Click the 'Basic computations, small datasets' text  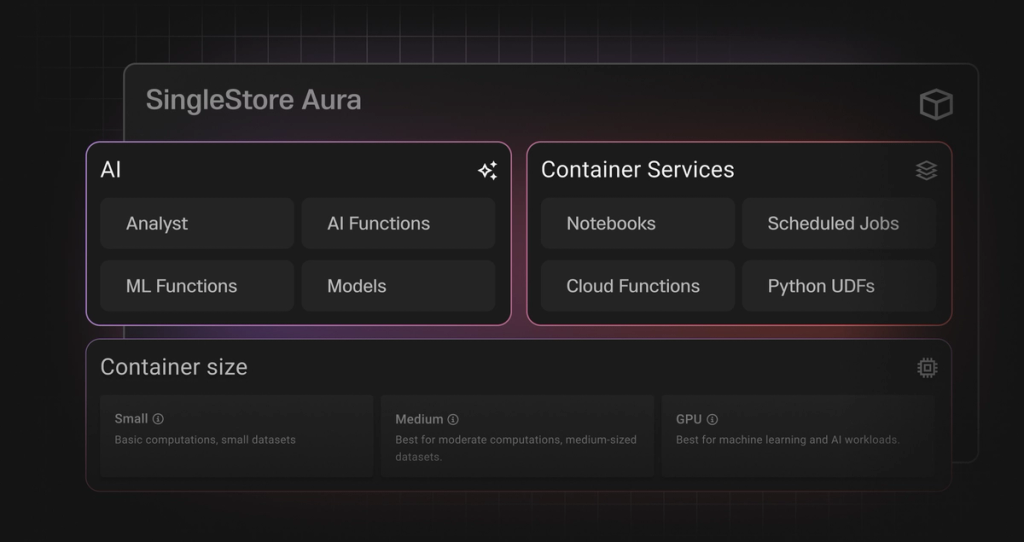coord(205,440)
